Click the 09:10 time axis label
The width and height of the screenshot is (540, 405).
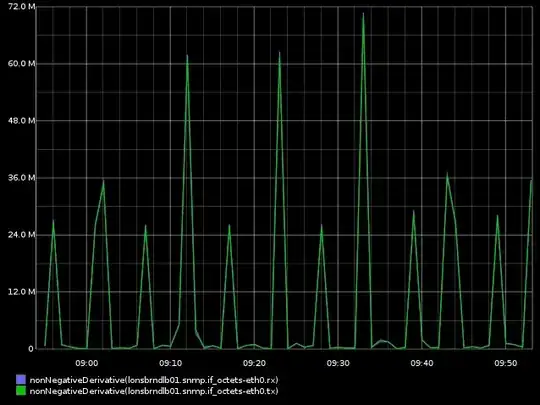pyautogui.click(x=170, y=363)
